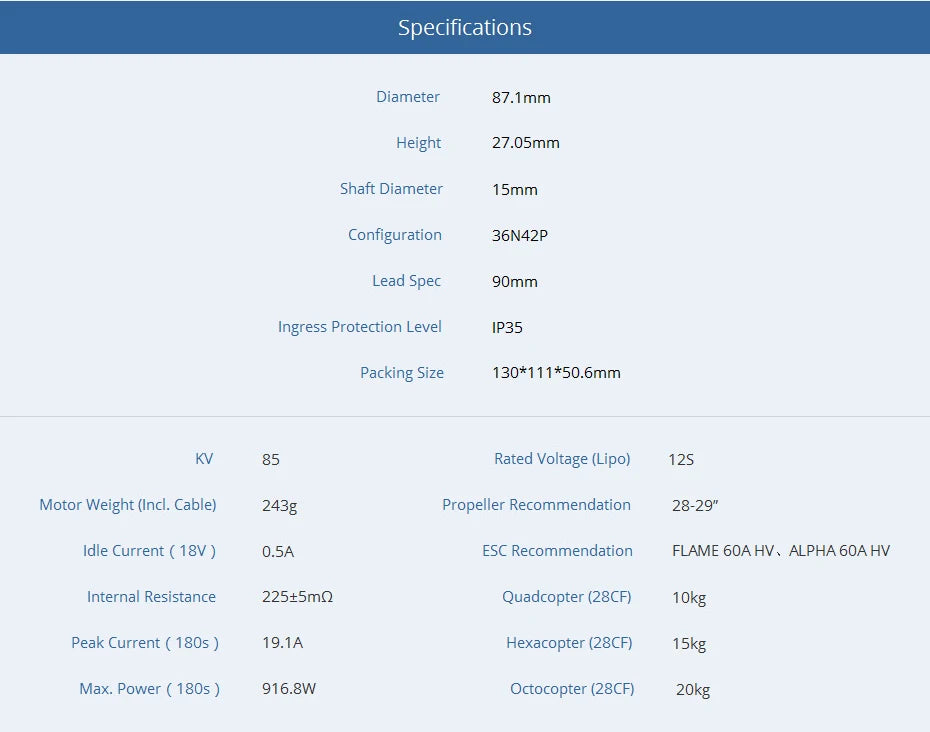930x732 pixels.
Task: Click the Specifications header
Action: tap(464, 27)
